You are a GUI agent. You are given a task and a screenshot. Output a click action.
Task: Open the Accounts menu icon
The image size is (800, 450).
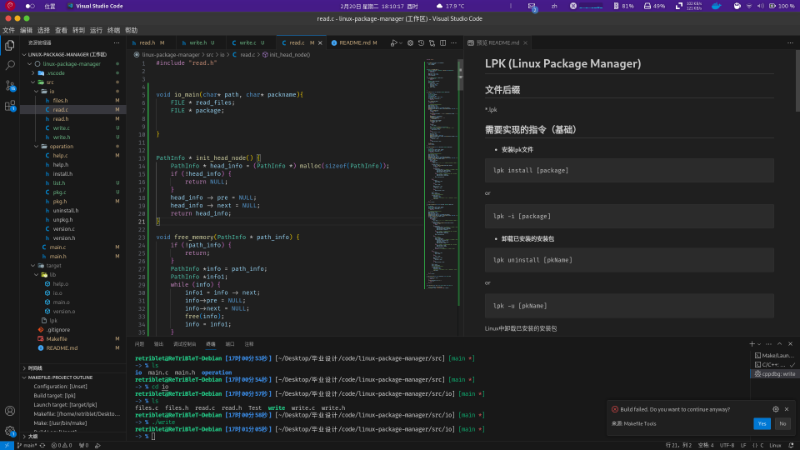click(x=10, y=411)
